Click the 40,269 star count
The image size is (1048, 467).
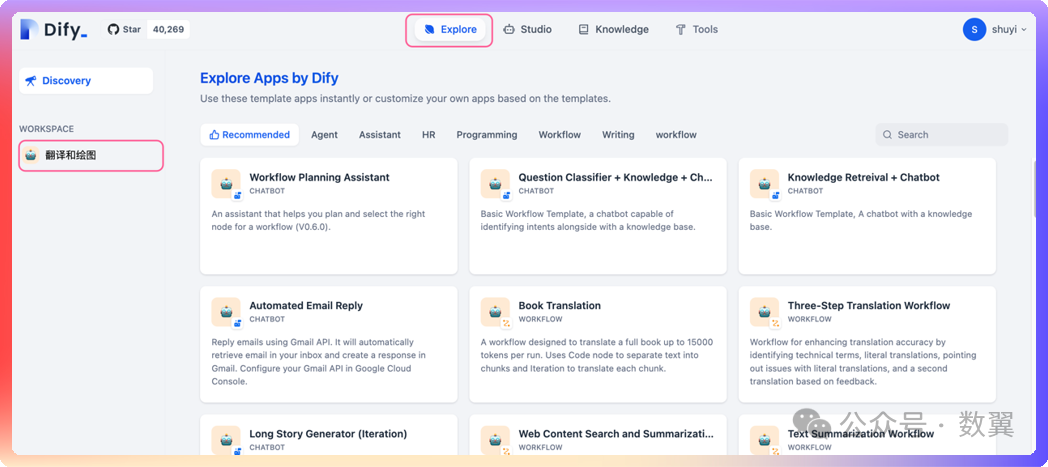tap(168, 29)
